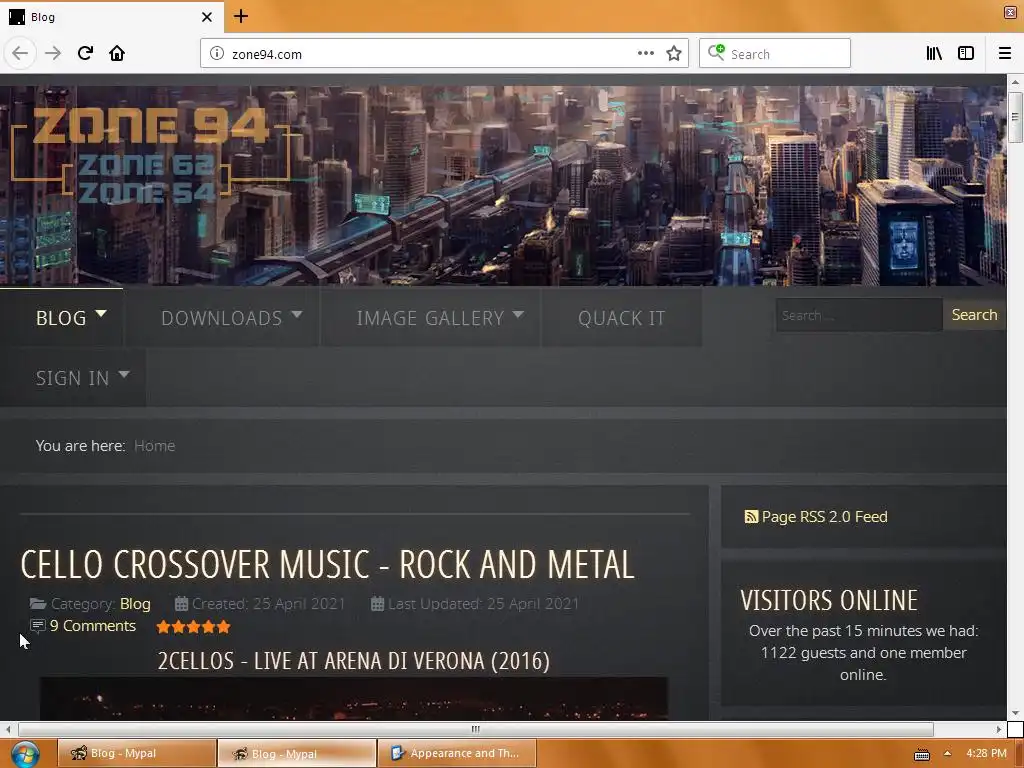Viewport: 1024px width, 768px height.
Task: Click the browser back arrow
Action: [20, 53]
